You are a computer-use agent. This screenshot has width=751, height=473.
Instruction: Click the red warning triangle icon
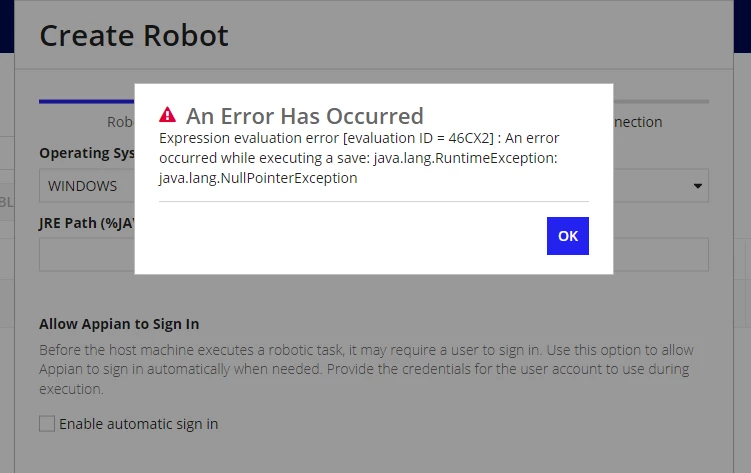(168, 115)
